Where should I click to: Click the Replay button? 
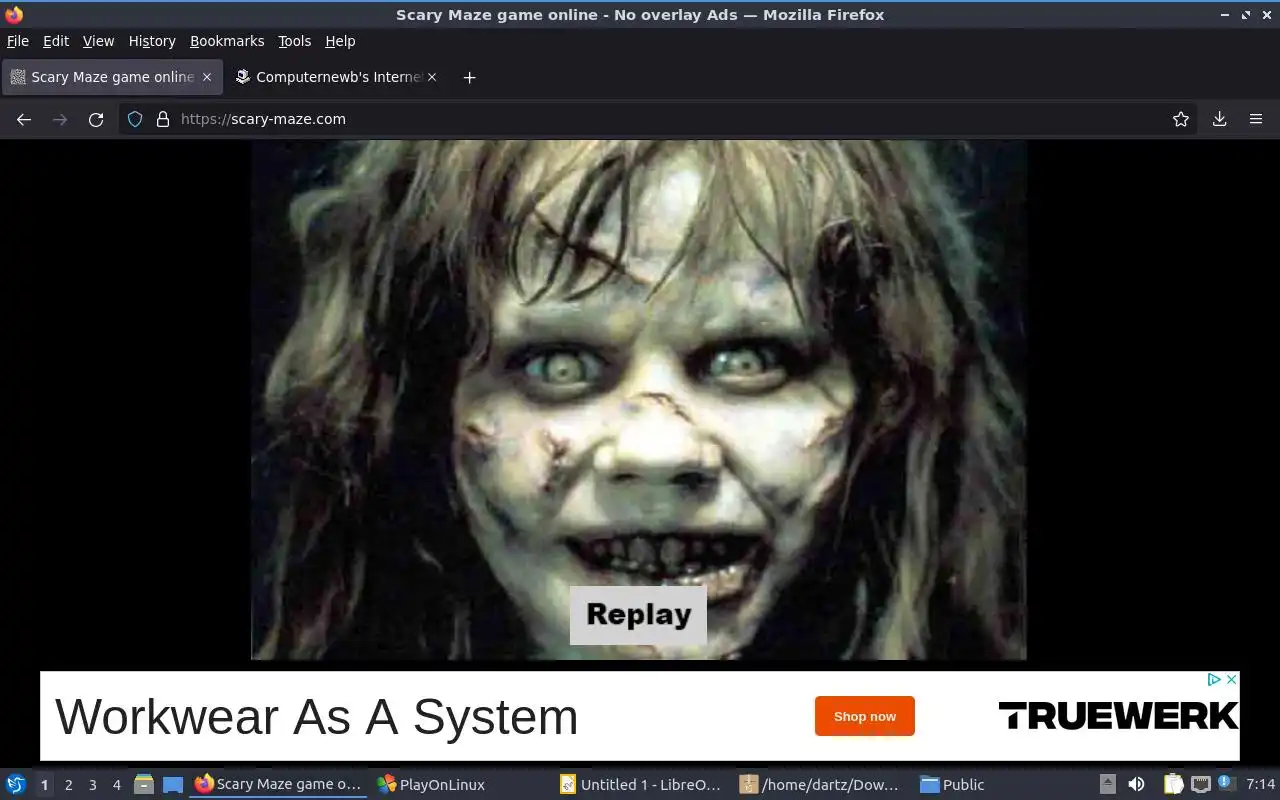tap(638, 614)
